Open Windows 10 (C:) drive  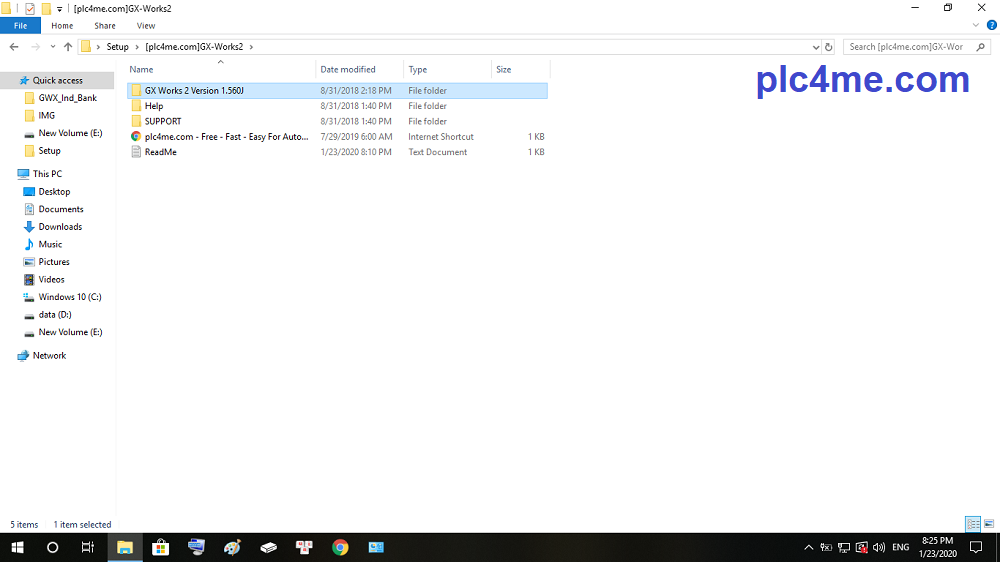click(70, 297)
